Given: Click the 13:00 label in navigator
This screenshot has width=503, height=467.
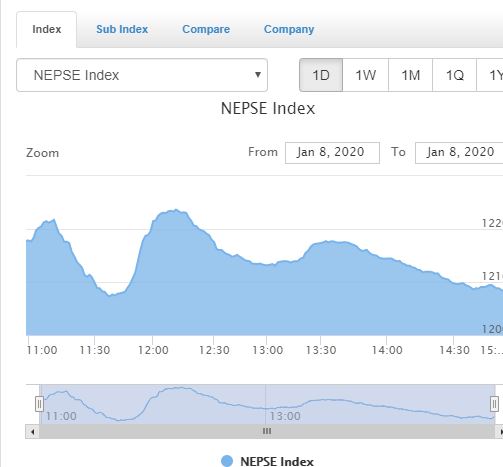Looking at the screenshot, I should (285, 416).
